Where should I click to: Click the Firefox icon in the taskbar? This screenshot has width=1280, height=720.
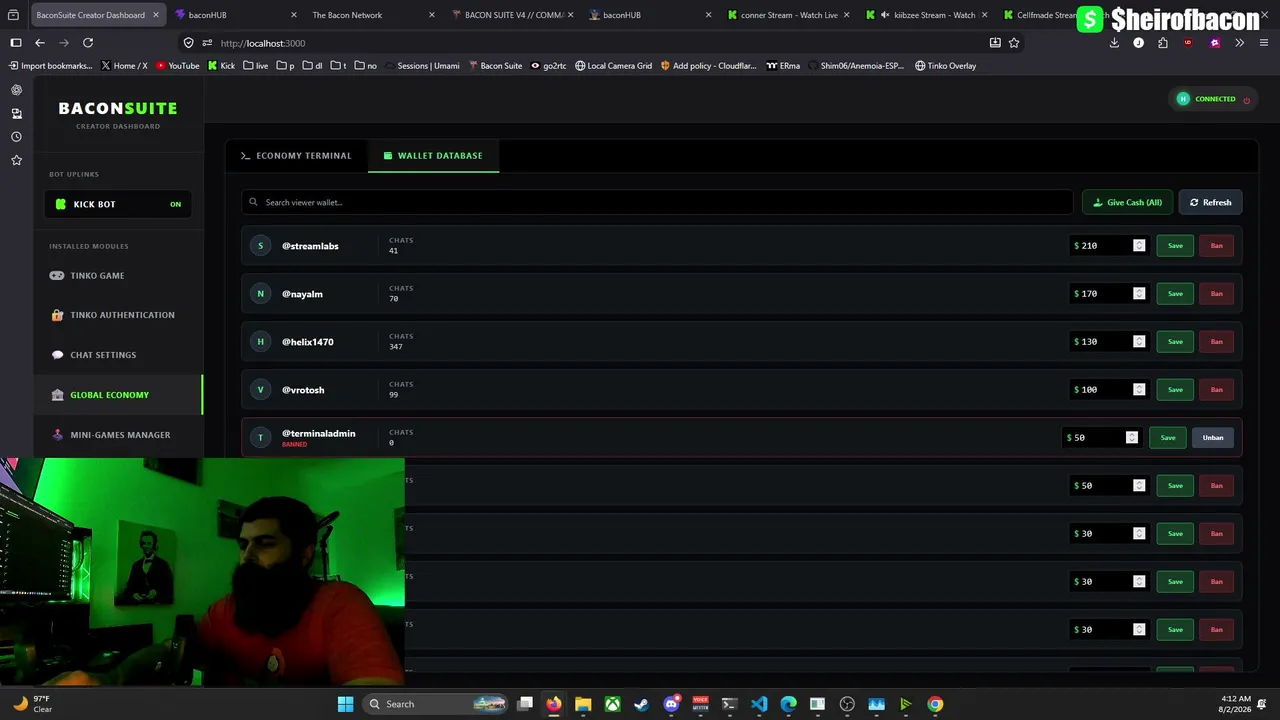coord(554,704)
